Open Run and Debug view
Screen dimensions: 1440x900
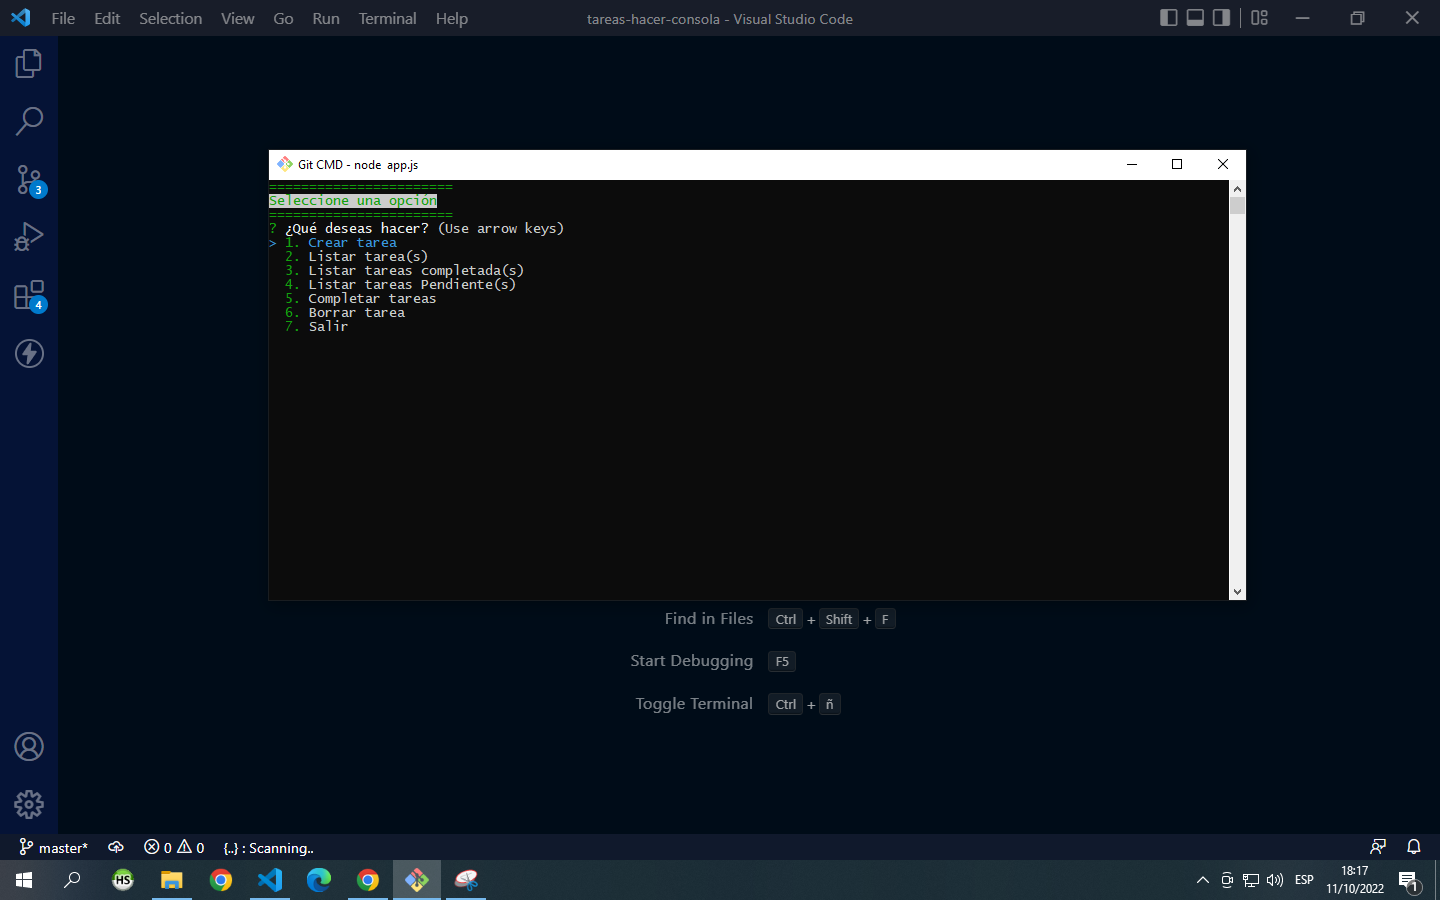pyautogui.click(x=29, y=237)
